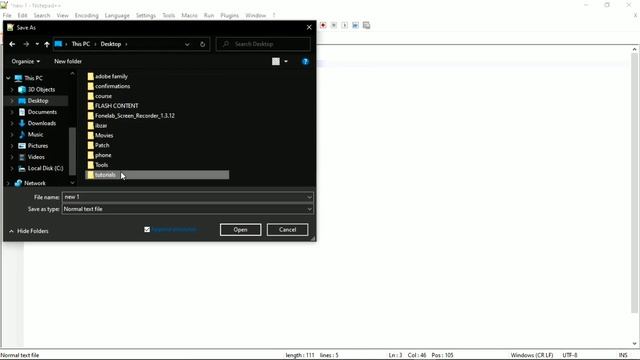Toggle the append extension checkbox
Image resolution: width=640 pixels, height=360 pixels.
(x=147, y=229)
